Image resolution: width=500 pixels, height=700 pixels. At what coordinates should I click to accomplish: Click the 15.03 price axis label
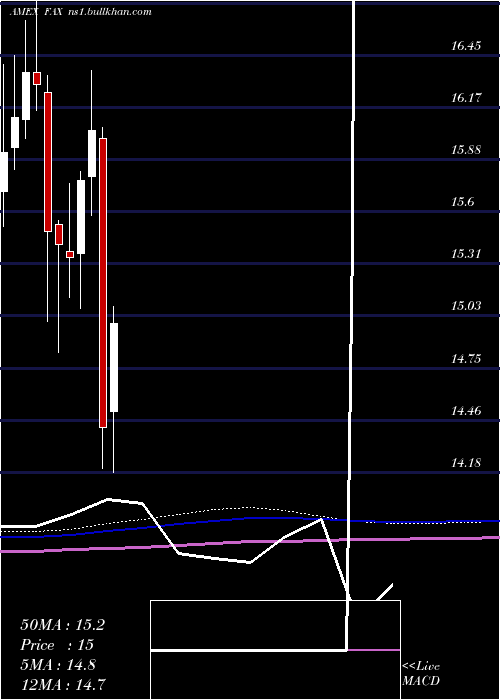pos(466,306)
